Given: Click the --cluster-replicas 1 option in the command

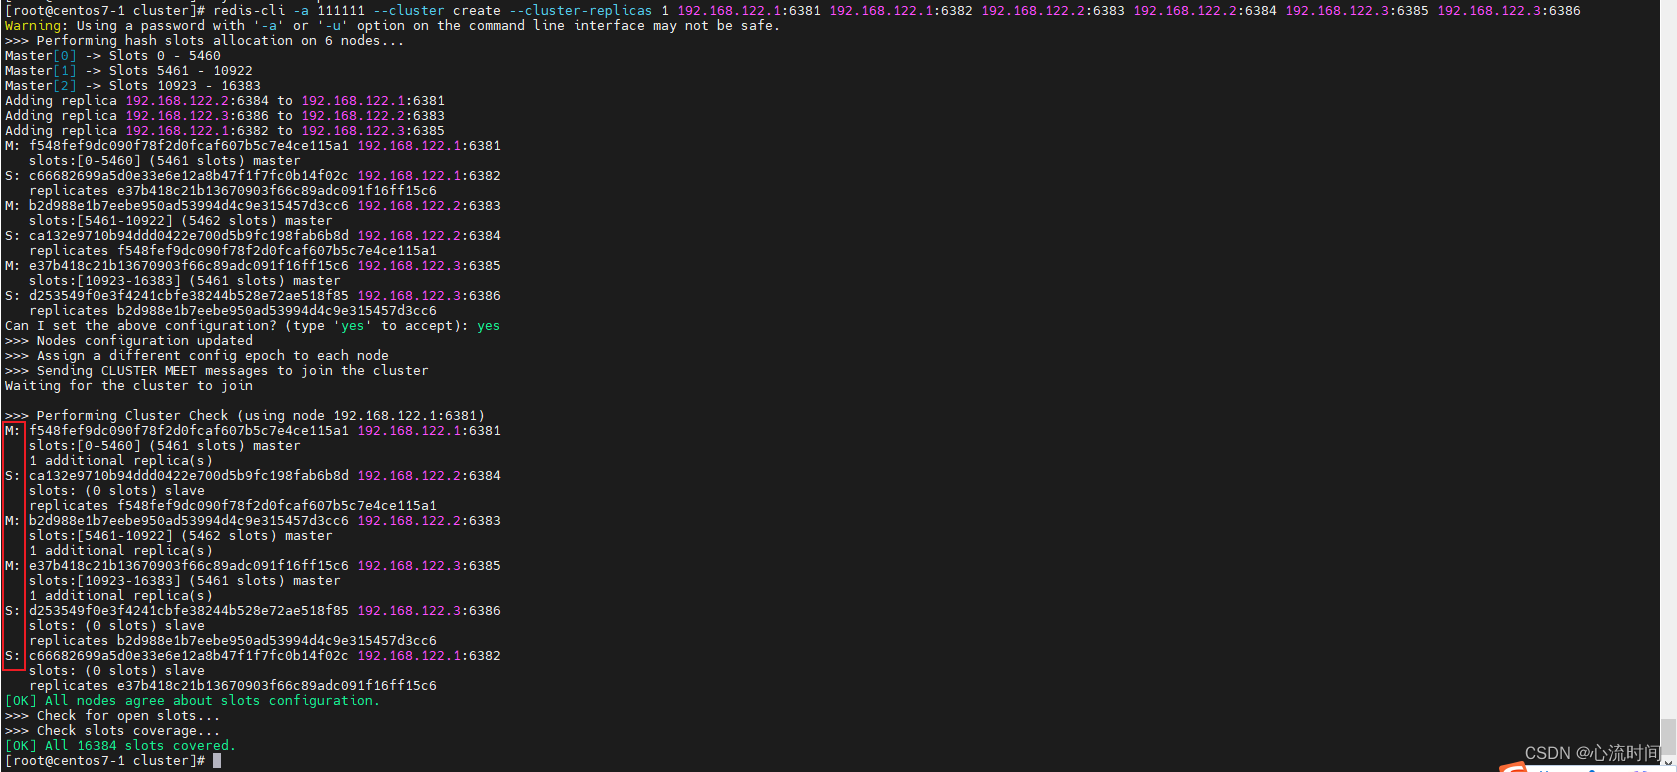Looking at the screenshot, I should pos(589,10).
